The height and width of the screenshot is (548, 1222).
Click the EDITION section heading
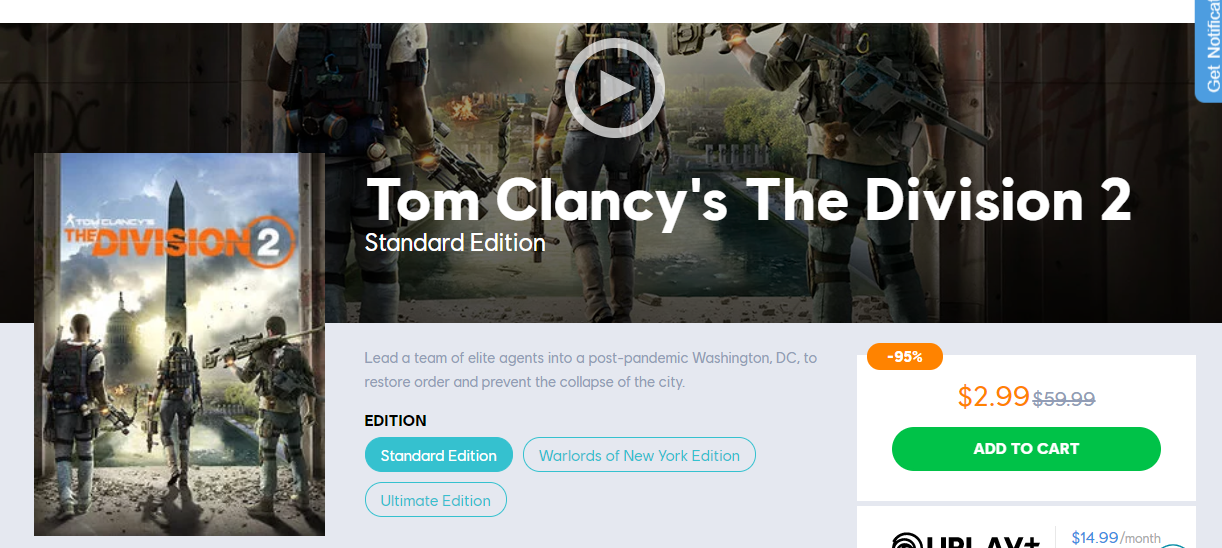pyautogui.click(x=396, y=421)
